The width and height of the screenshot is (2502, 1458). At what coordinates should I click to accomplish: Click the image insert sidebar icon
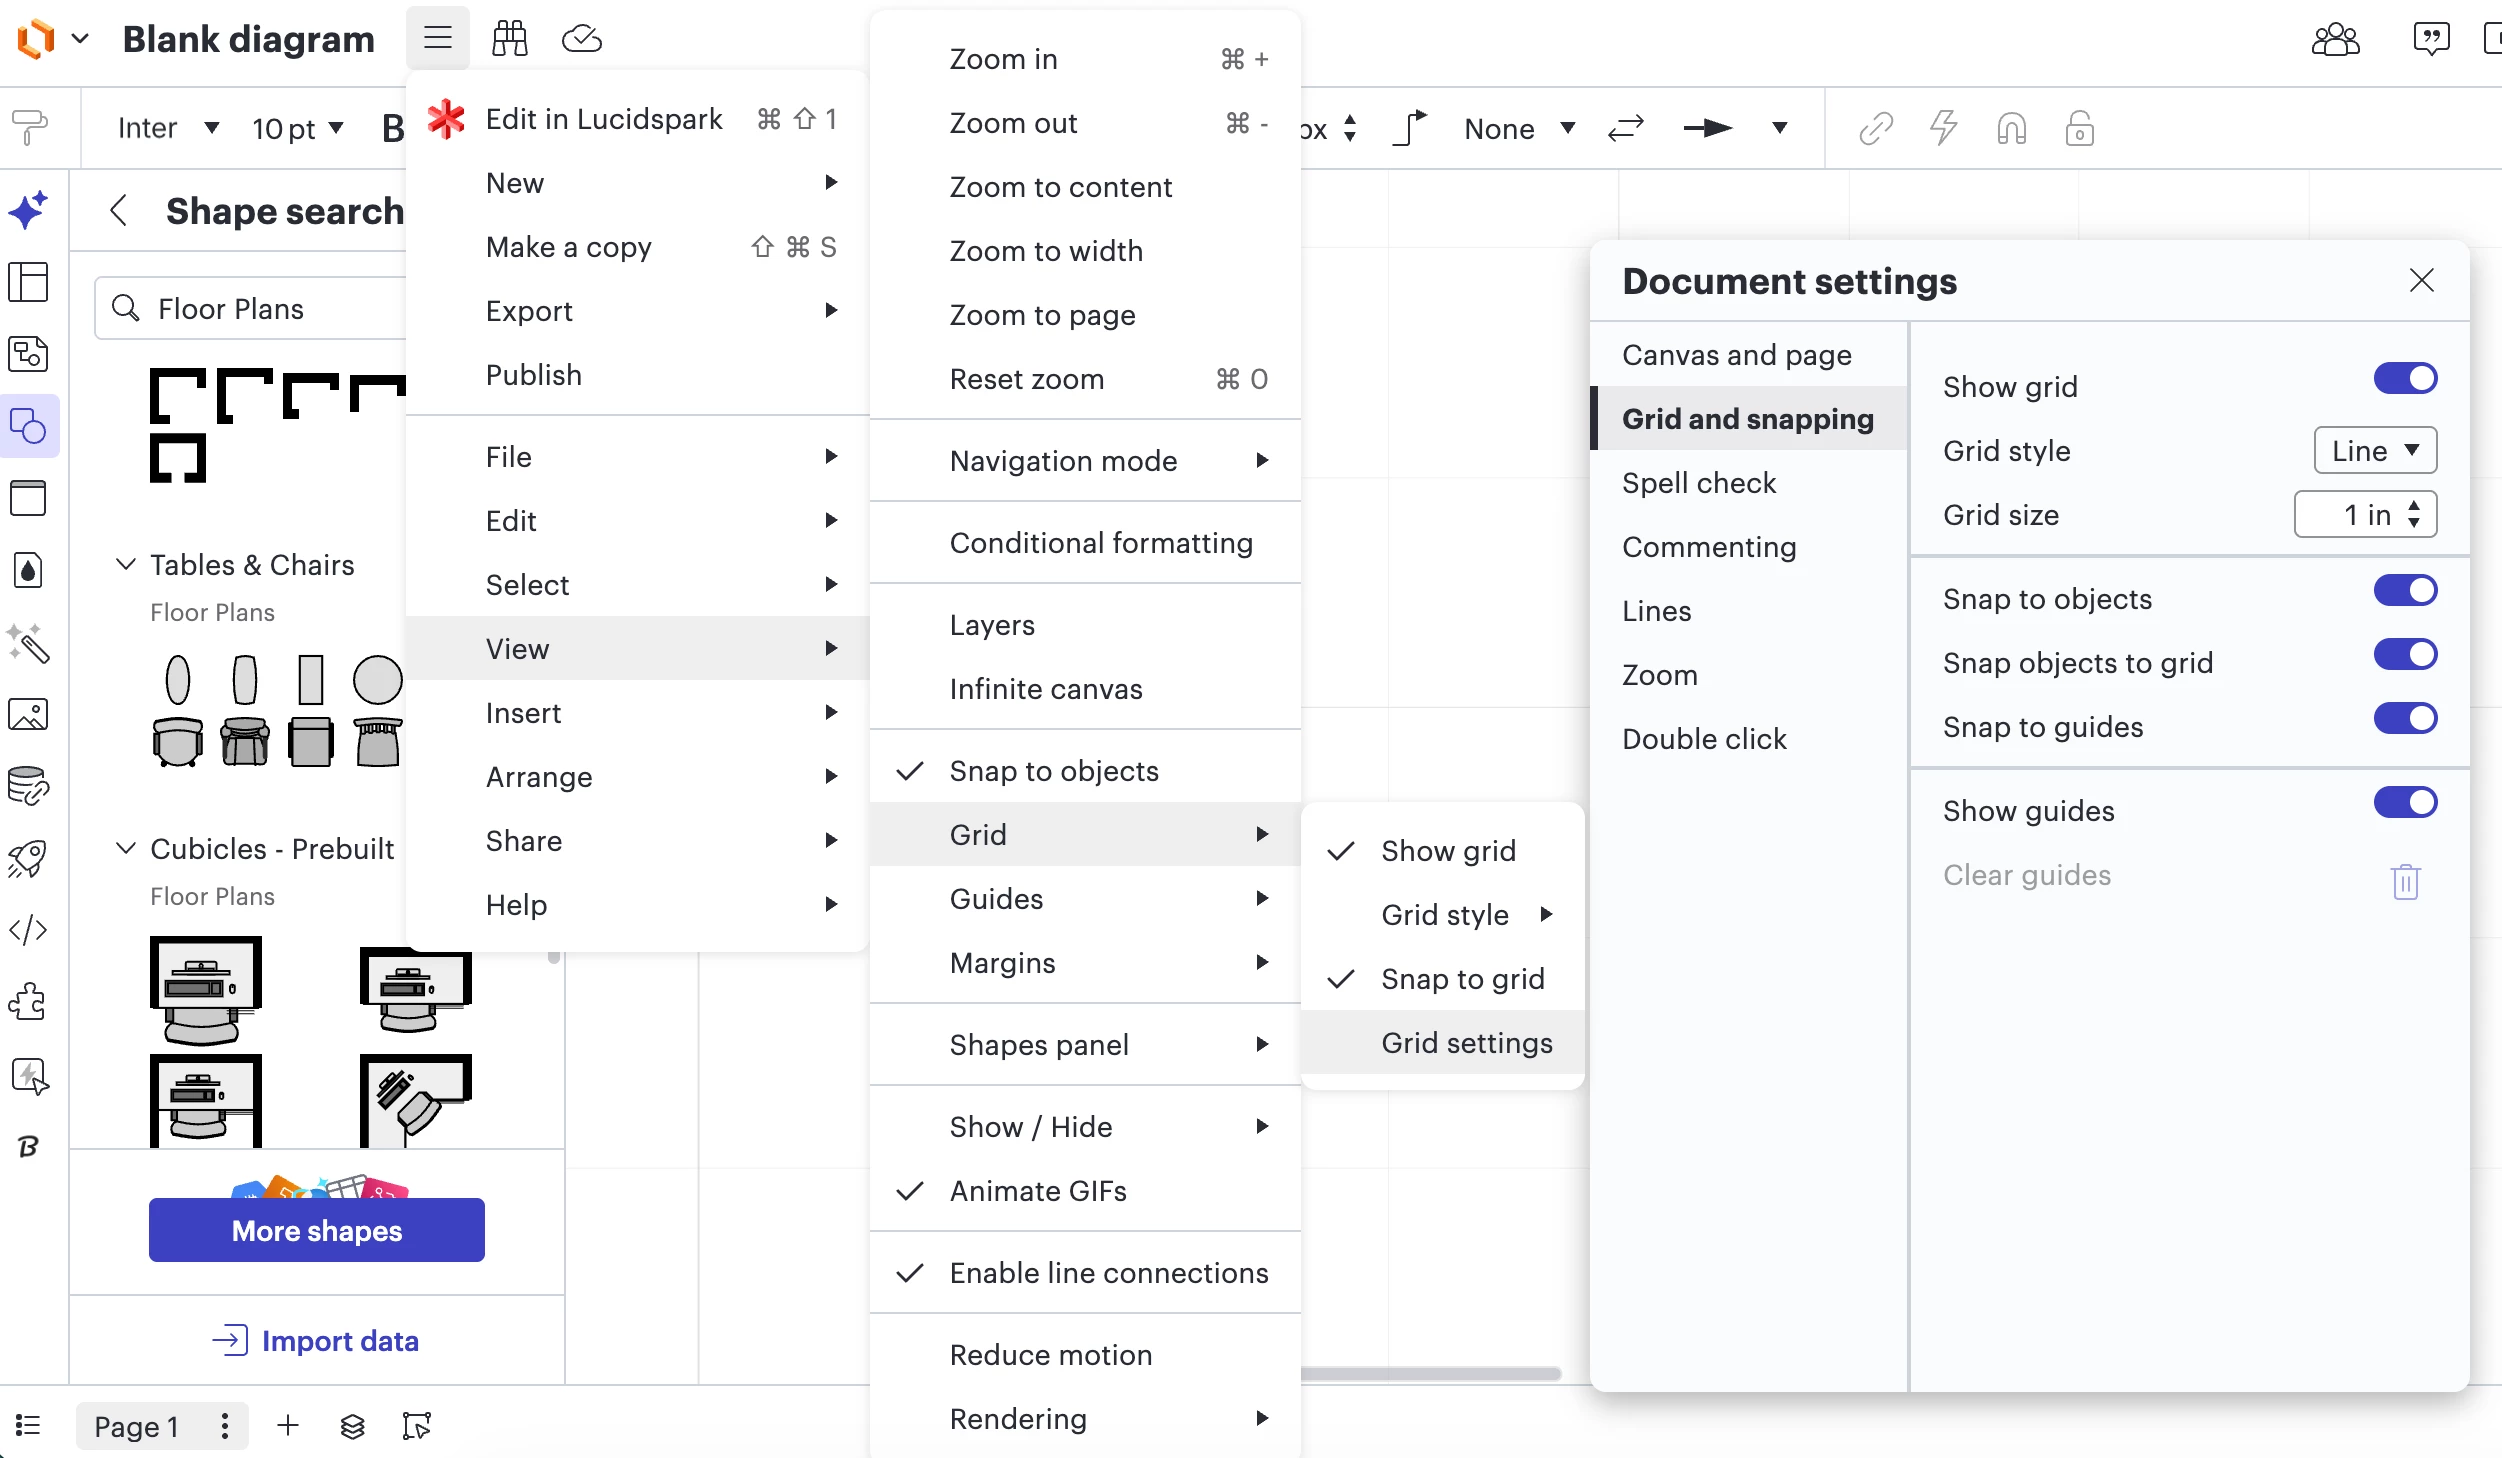click(28, 714)
